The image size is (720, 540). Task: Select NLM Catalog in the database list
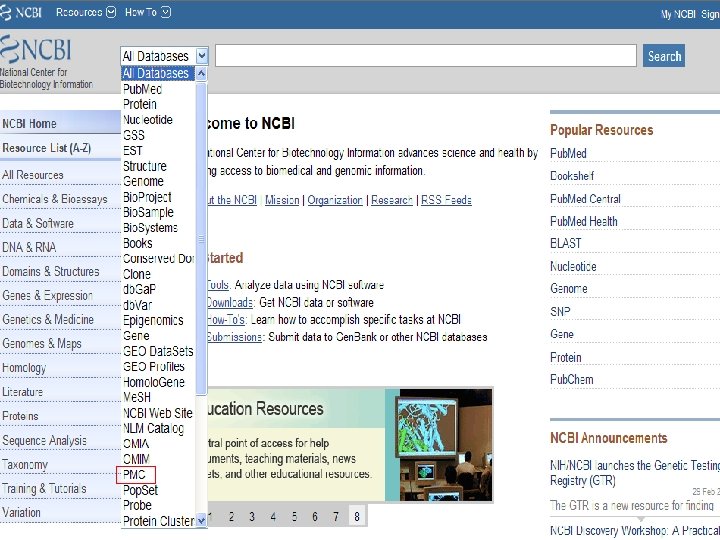pyautogui.click(x=153, y=428)
